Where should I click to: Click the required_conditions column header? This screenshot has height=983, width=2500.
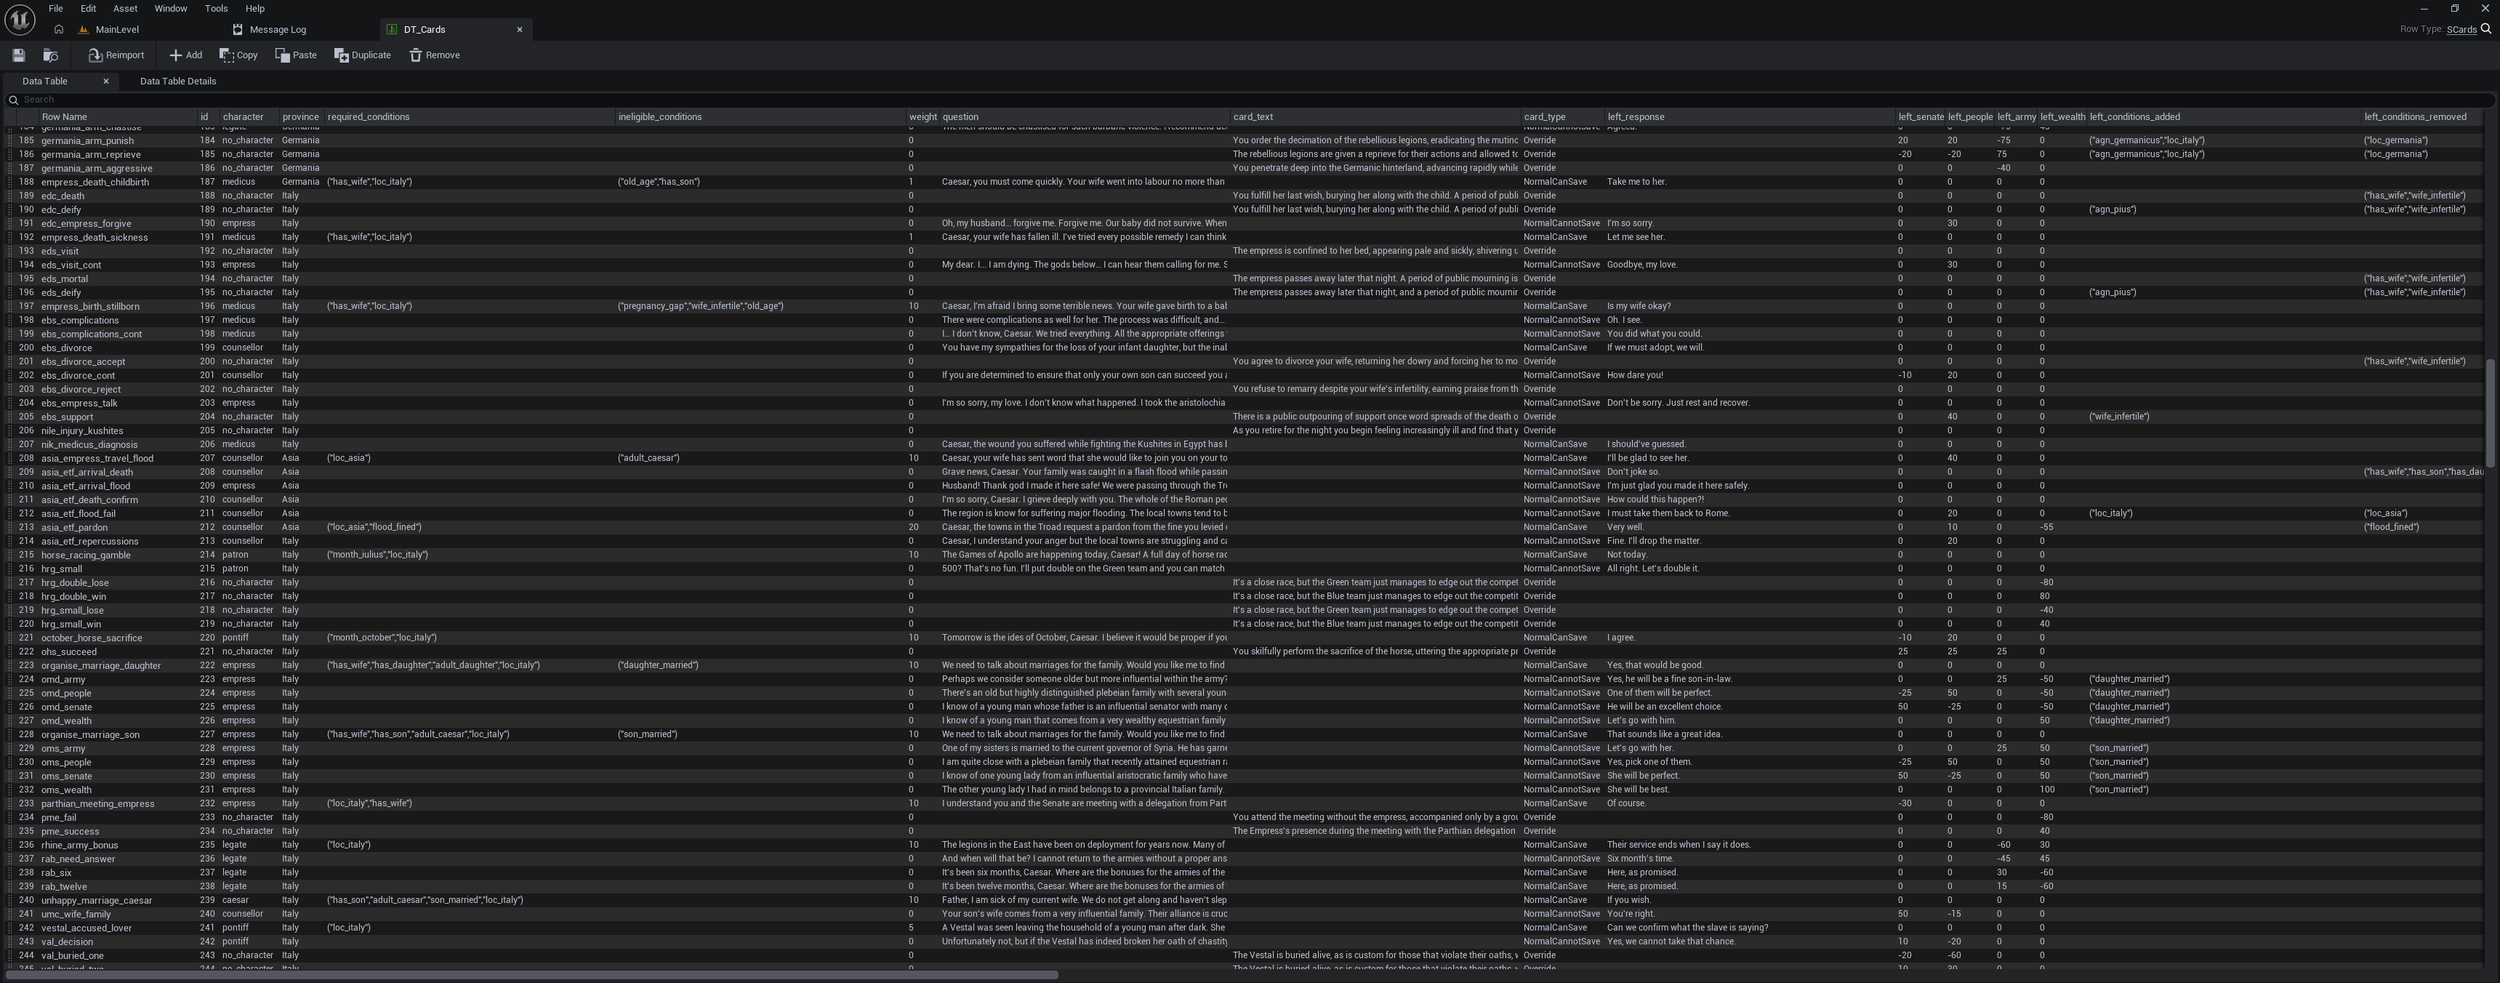click(x=470, y=117)
